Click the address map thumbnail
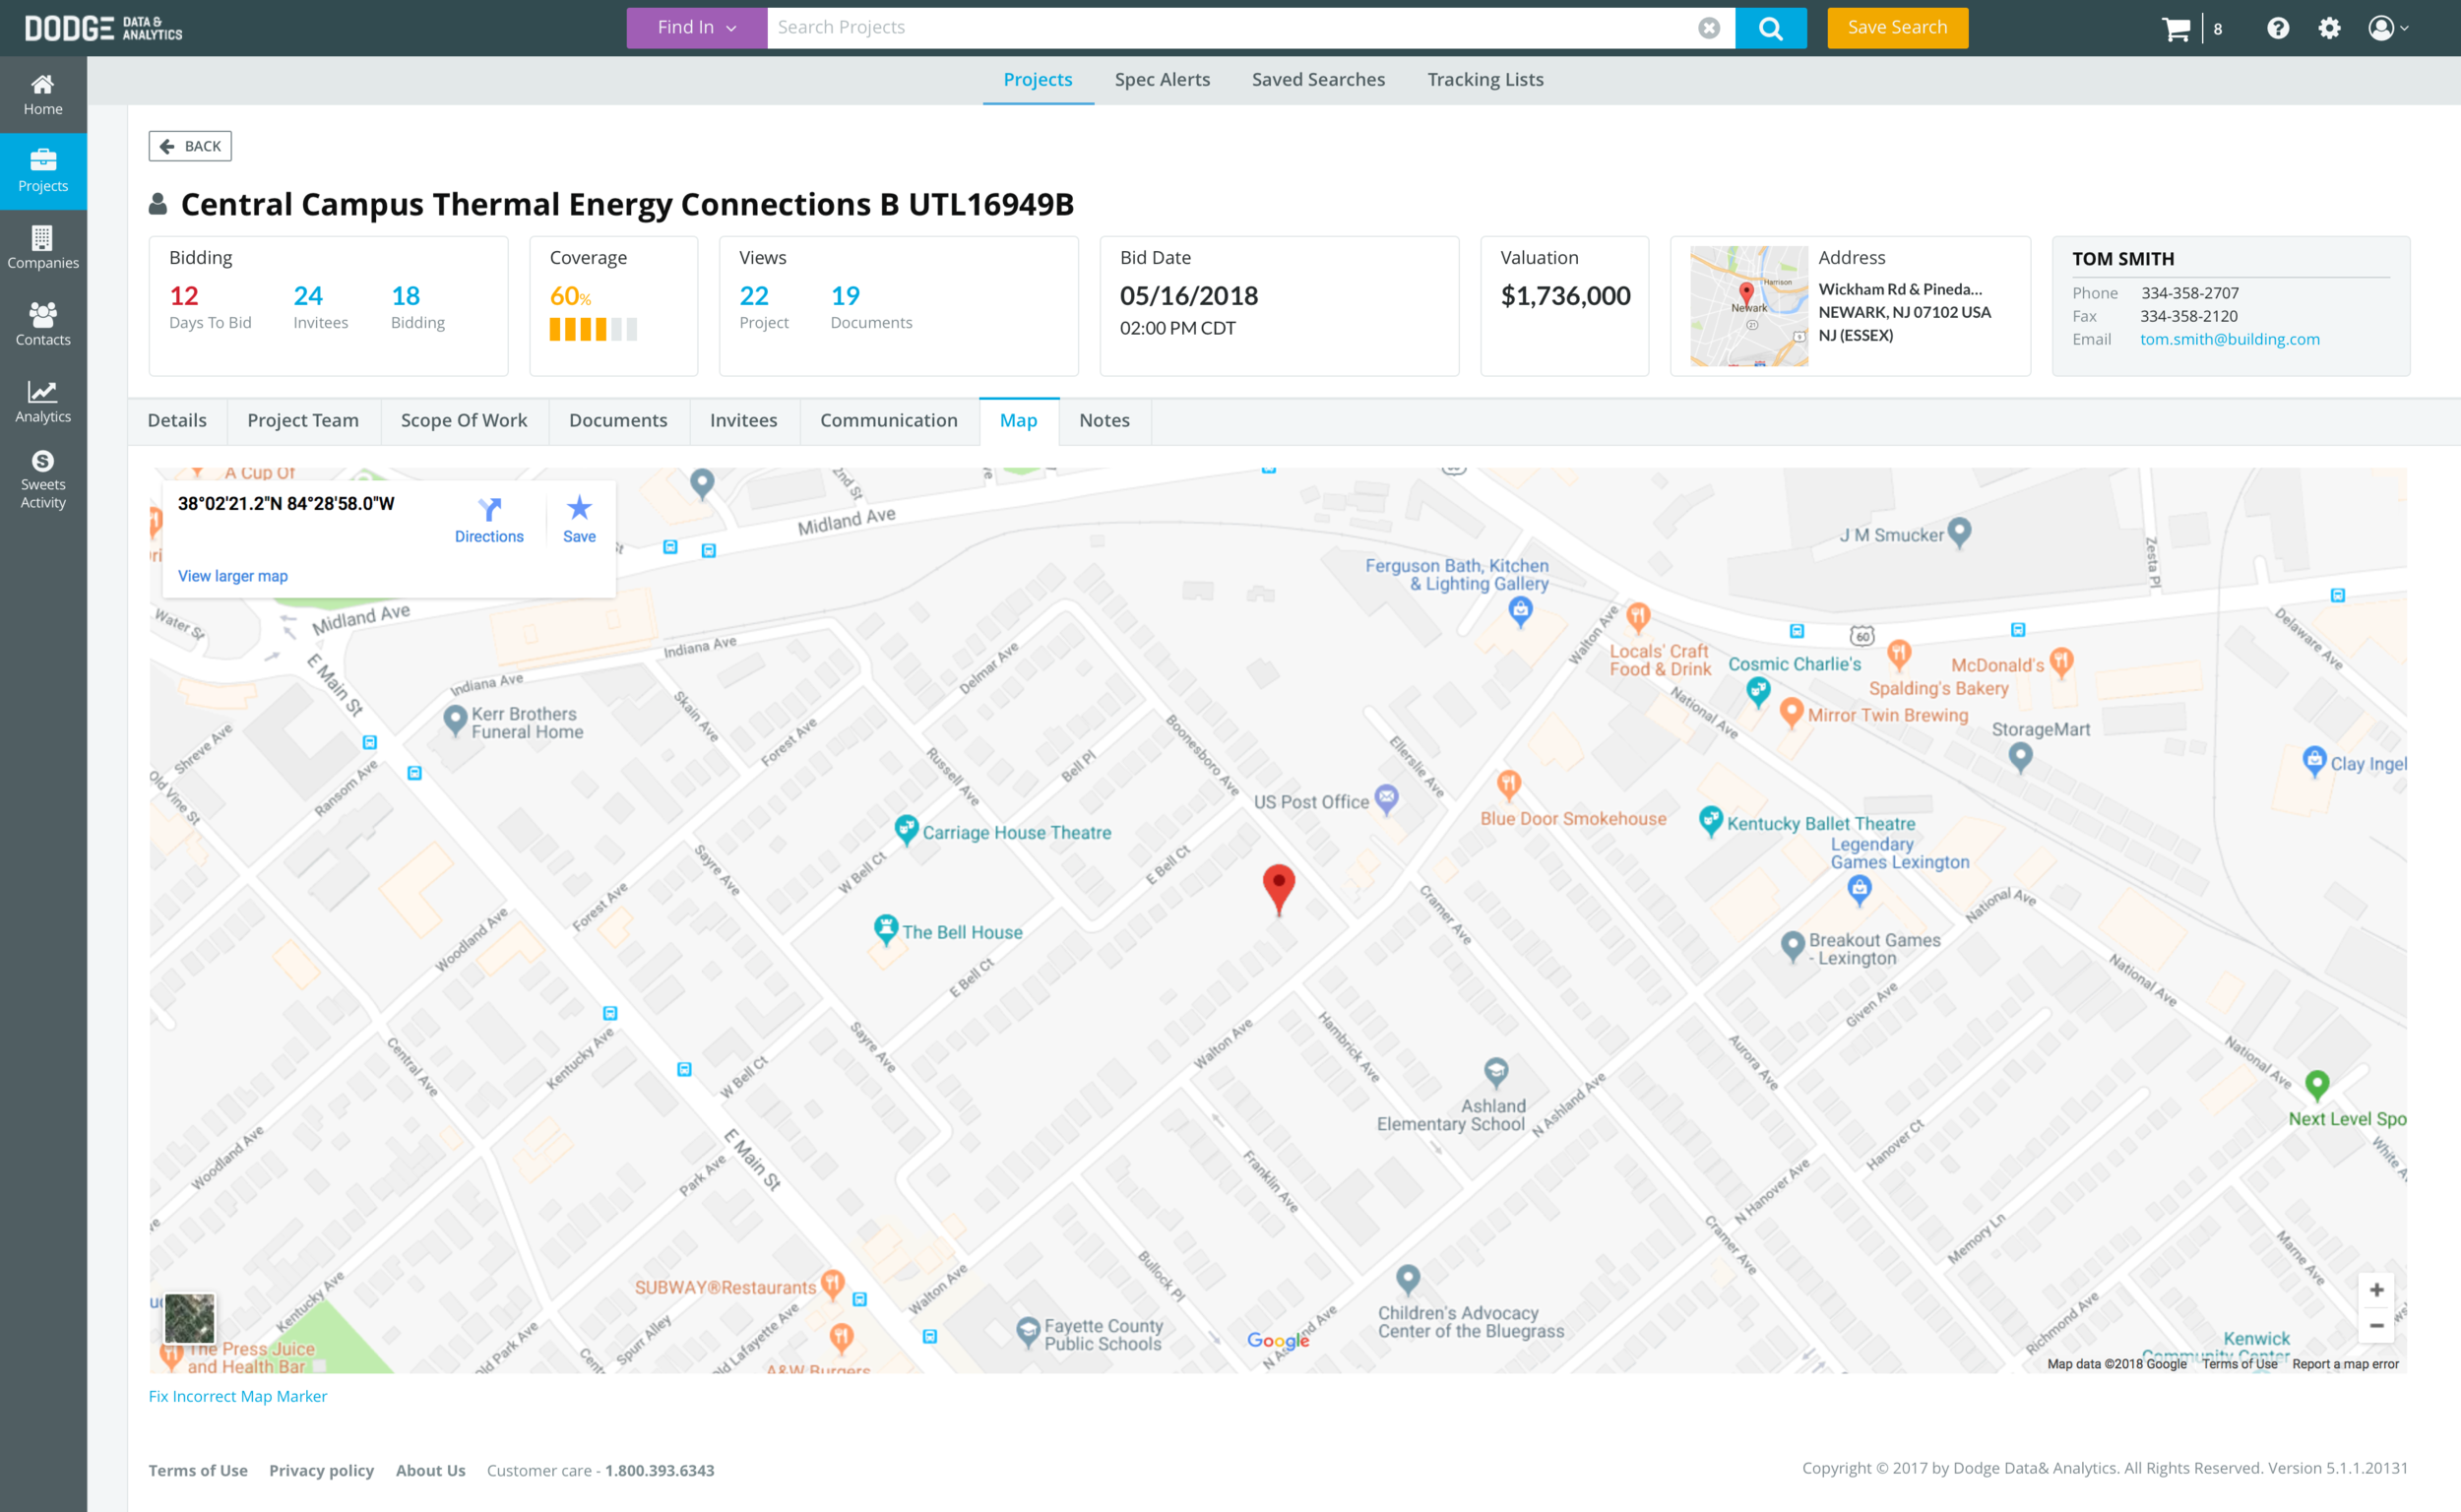Image resolution: width=2461 pixels, height=1512 pixels. [x=1748, y=306]
